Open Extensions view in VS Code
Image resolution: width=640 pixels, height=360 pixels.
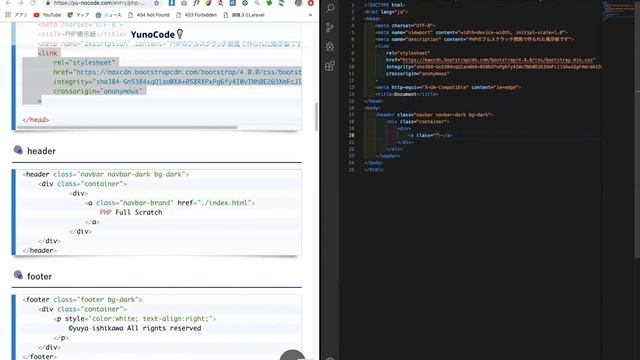click(330, 66)
